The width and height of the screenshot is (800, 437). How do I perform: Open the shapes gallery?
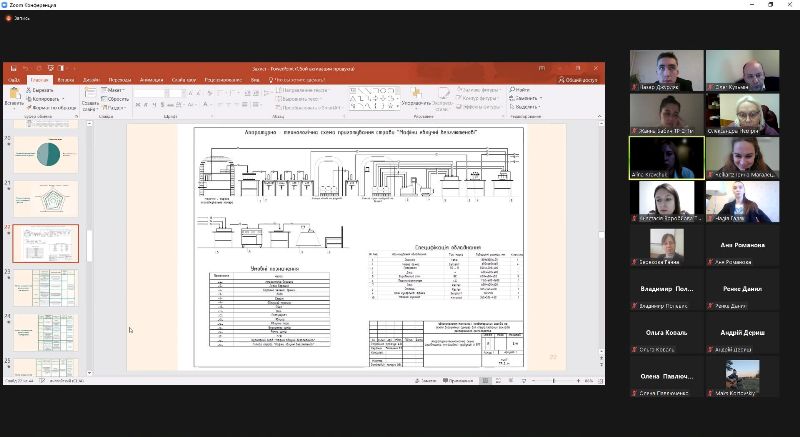[x=372, y=98]
